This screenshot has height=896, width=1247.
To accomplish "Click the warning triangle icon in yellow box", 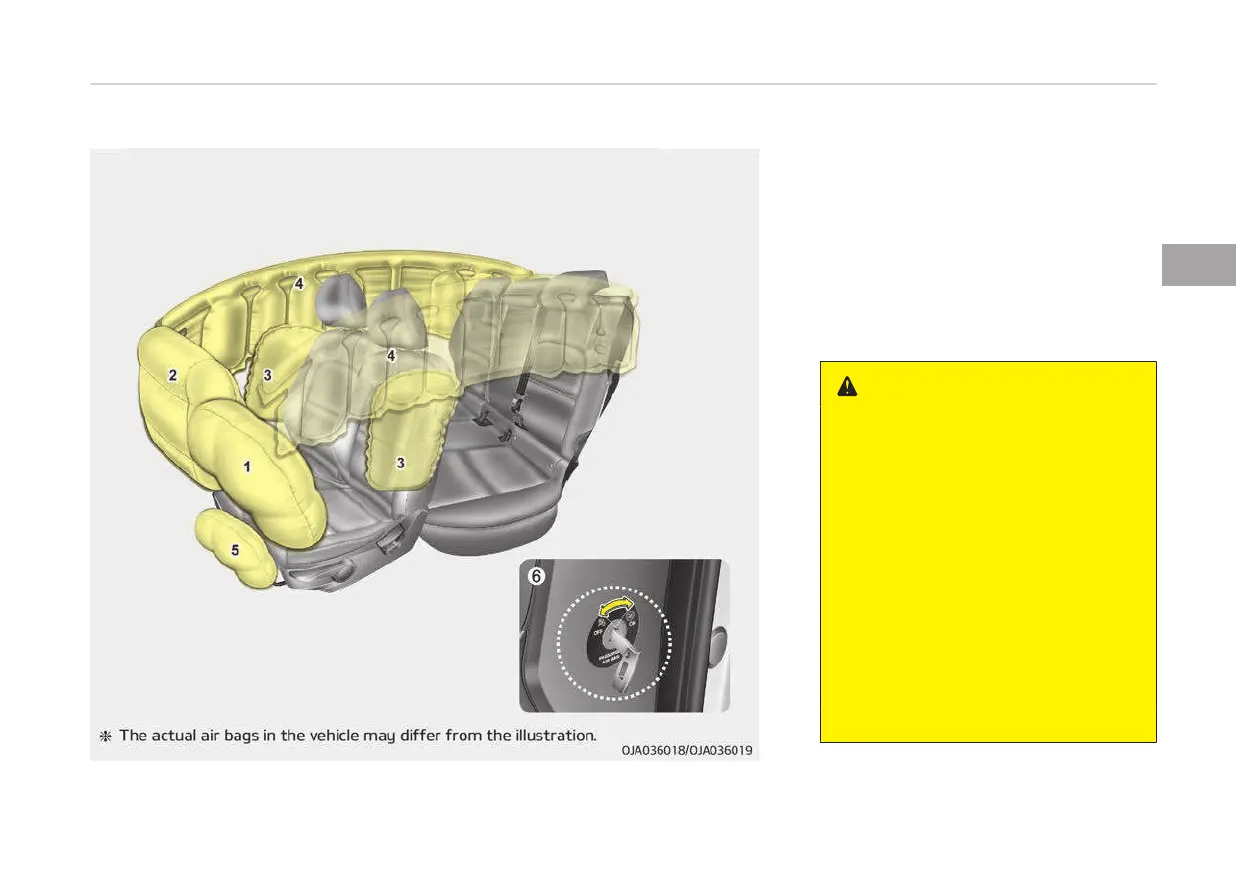I will [x=847, y=388].
